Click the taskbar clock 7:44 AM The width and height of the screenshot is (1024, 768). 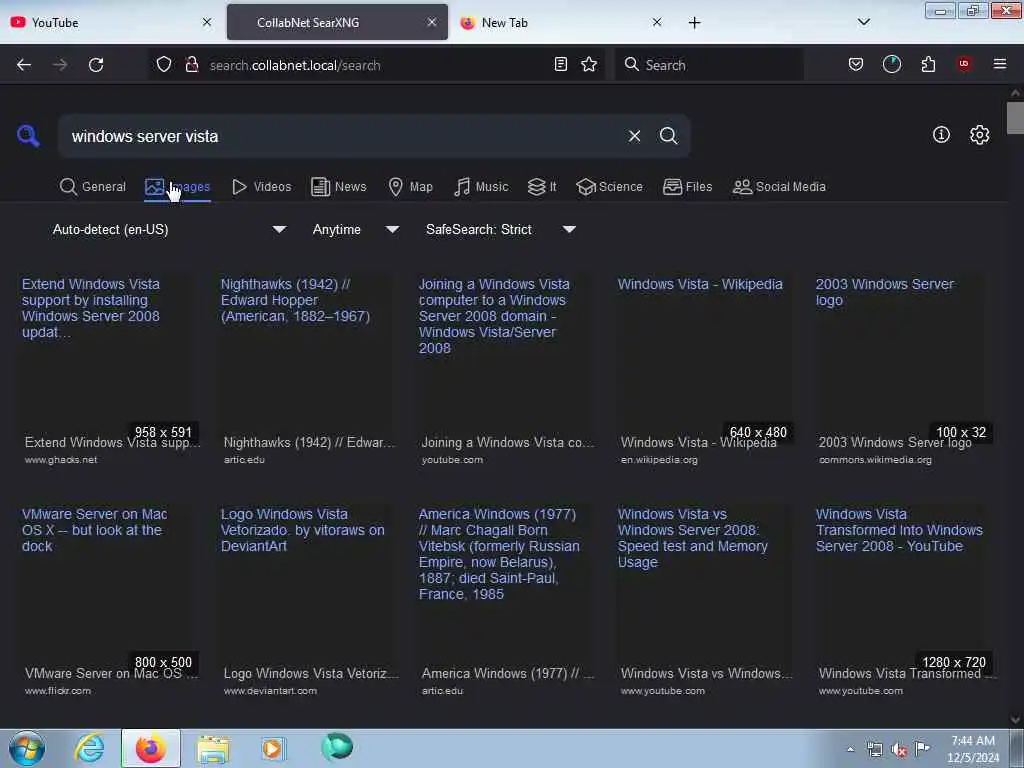[972, 749]
